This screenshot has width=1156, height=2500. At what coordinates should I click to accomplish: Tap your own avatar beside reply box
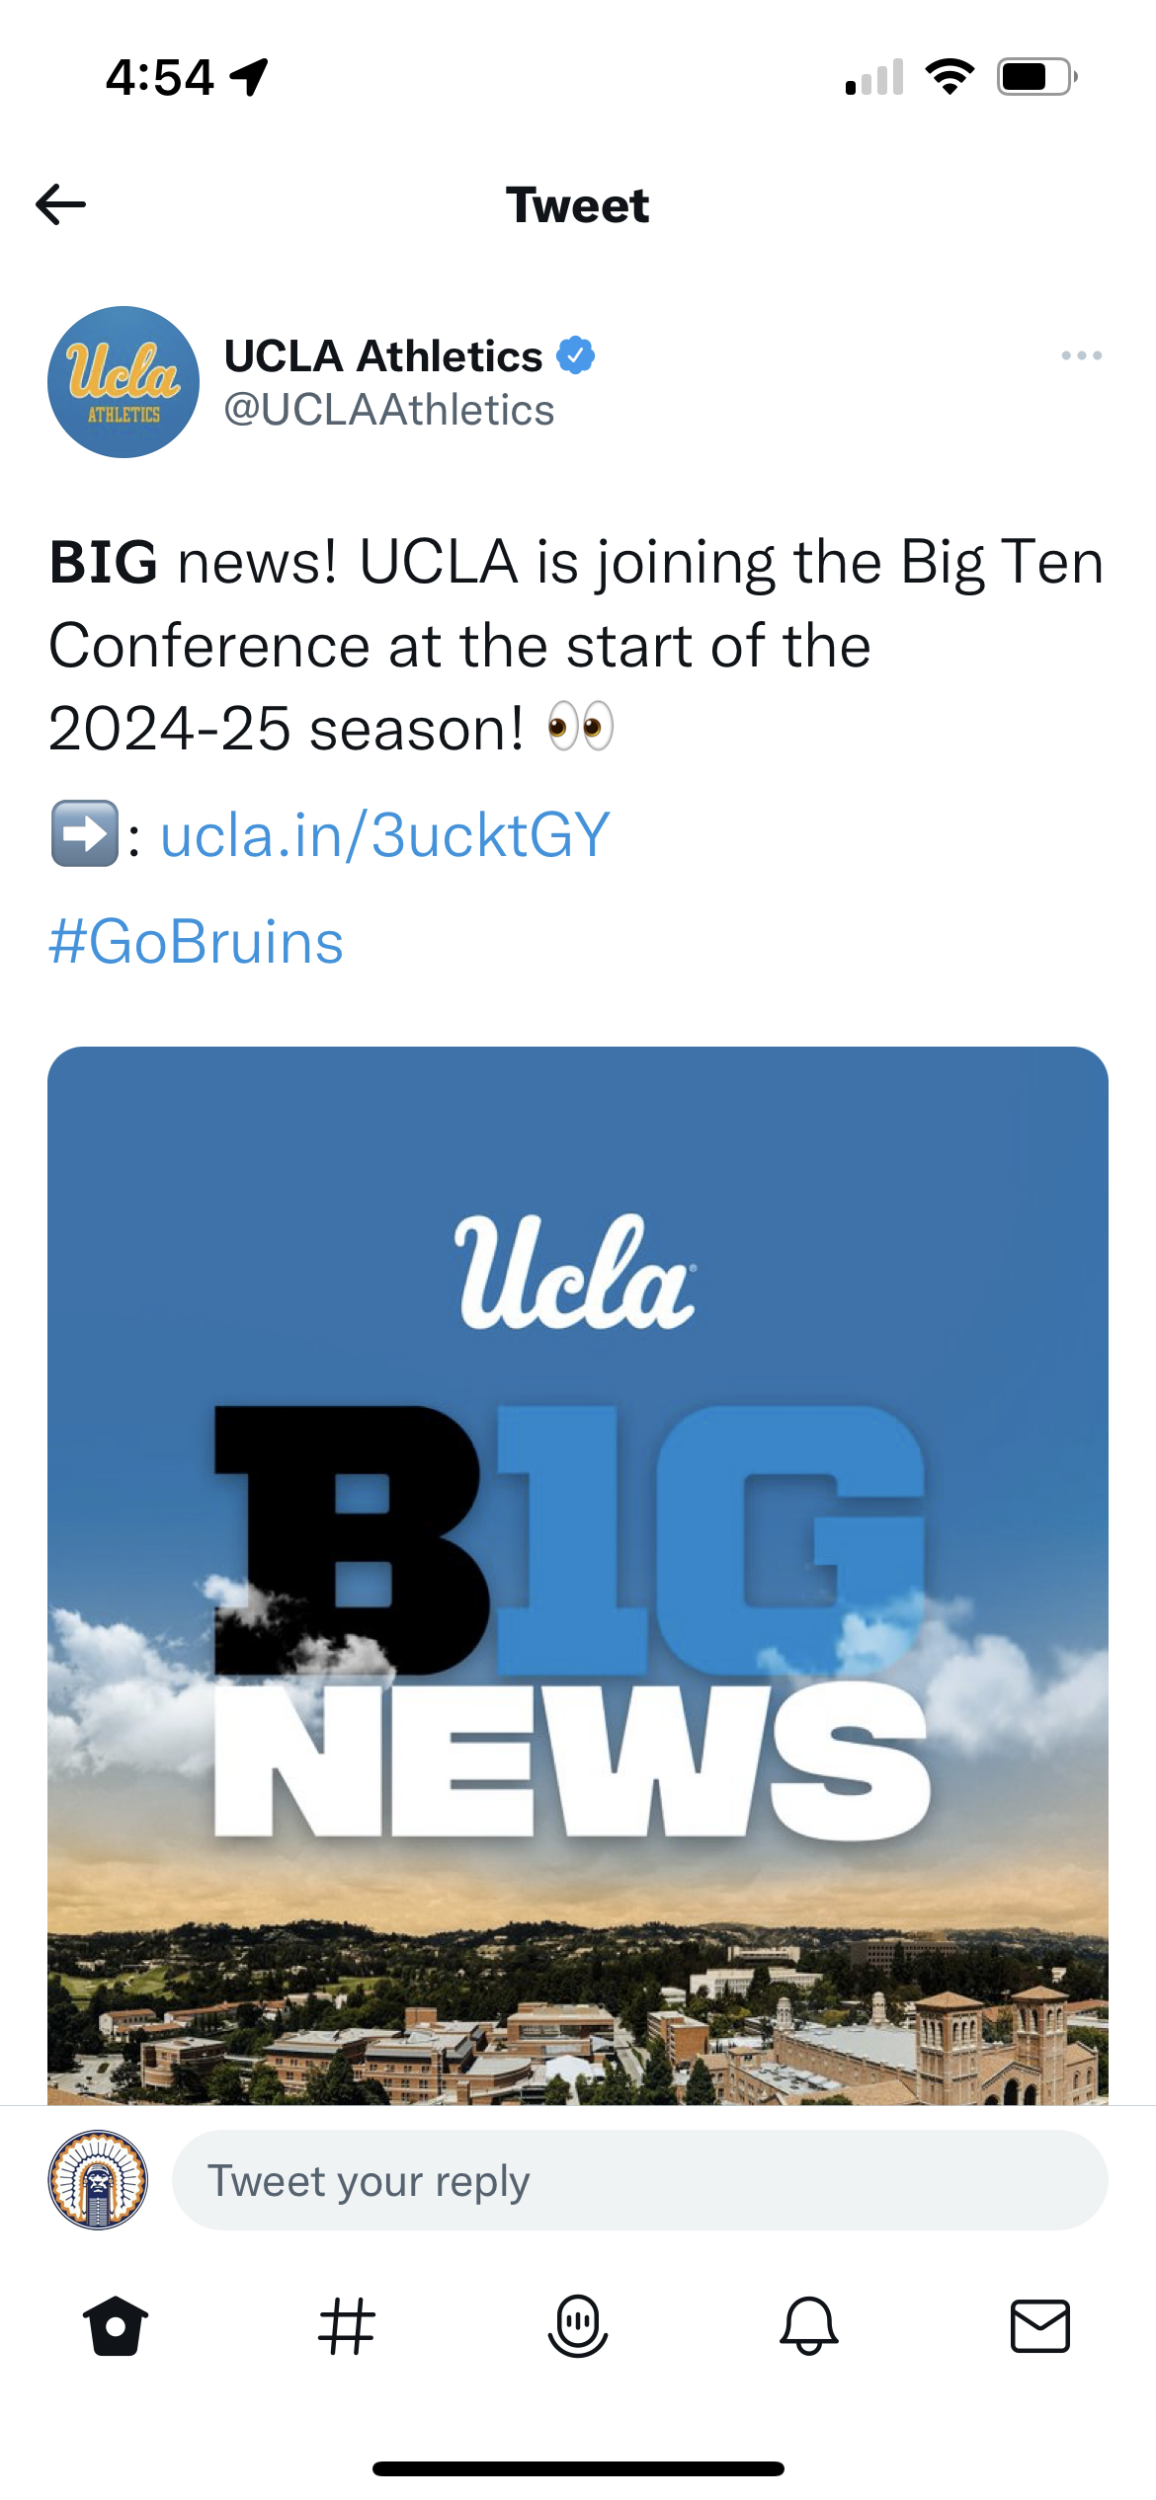[x=98, y=2181]
